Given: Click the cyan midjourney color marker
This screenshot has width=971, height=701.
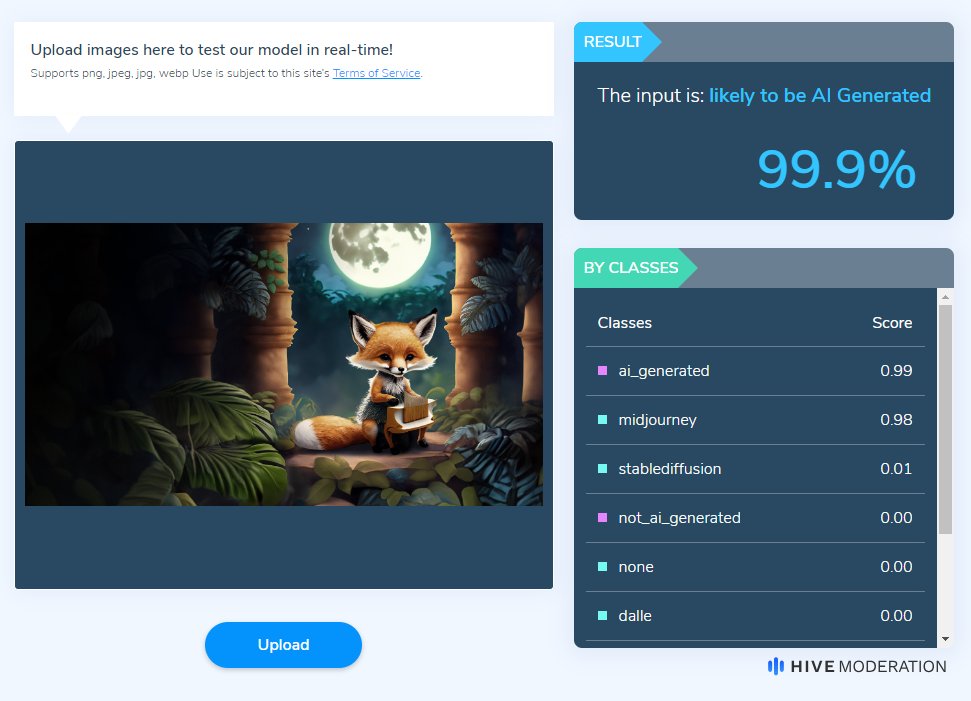Looking at the screenshot, I should (x=602, y=419).
